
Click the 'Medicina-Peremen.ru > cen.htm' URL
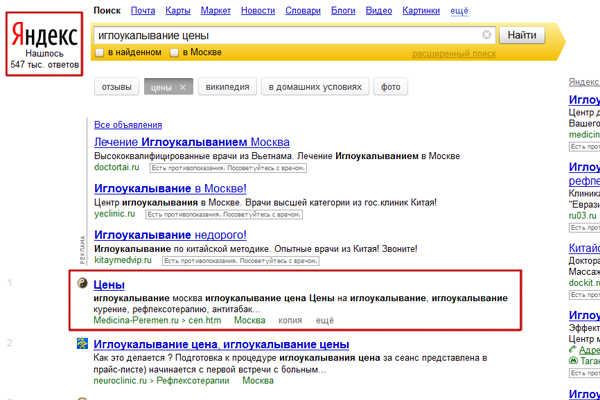[157, 320]
